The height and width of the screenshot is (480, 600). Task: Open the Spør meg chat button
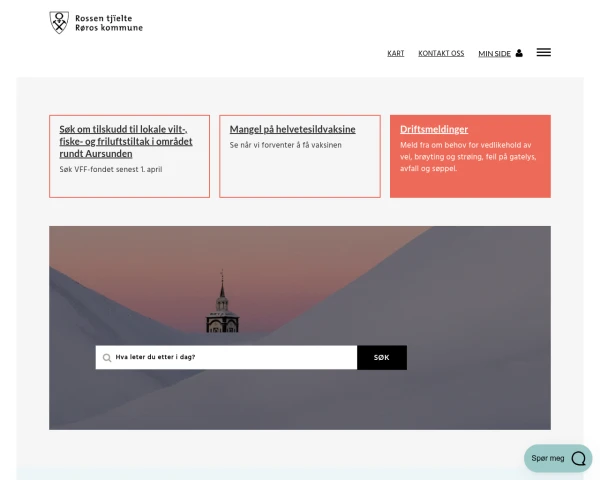(558, 458)
